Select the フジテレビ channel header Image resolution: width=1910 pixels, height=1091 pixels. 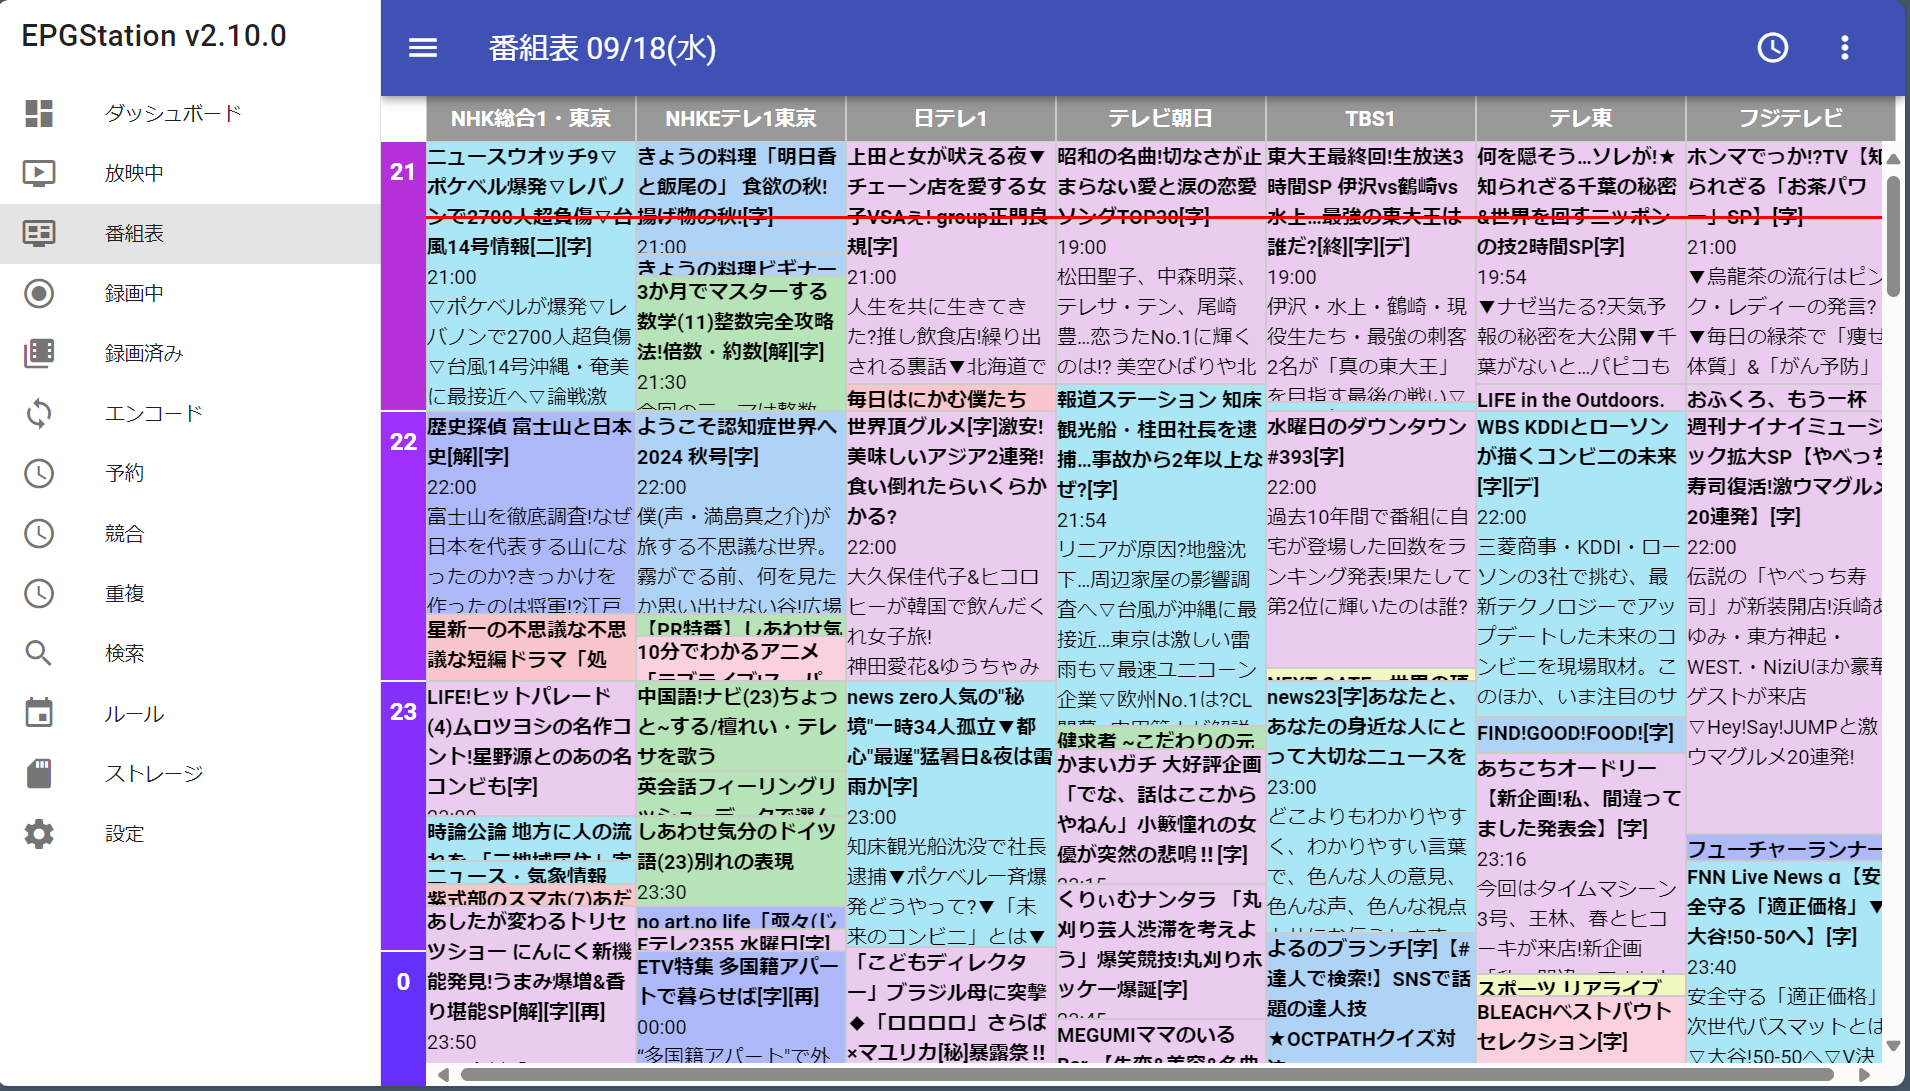pyautogui.click(x=1789, y=118)
